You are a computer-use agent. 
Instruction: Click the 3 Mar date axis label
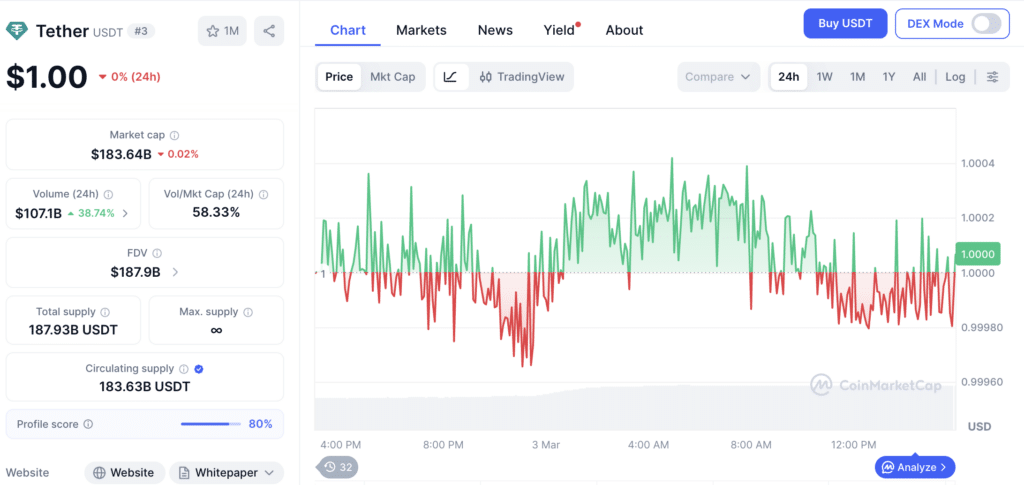(x=546, y=445)
